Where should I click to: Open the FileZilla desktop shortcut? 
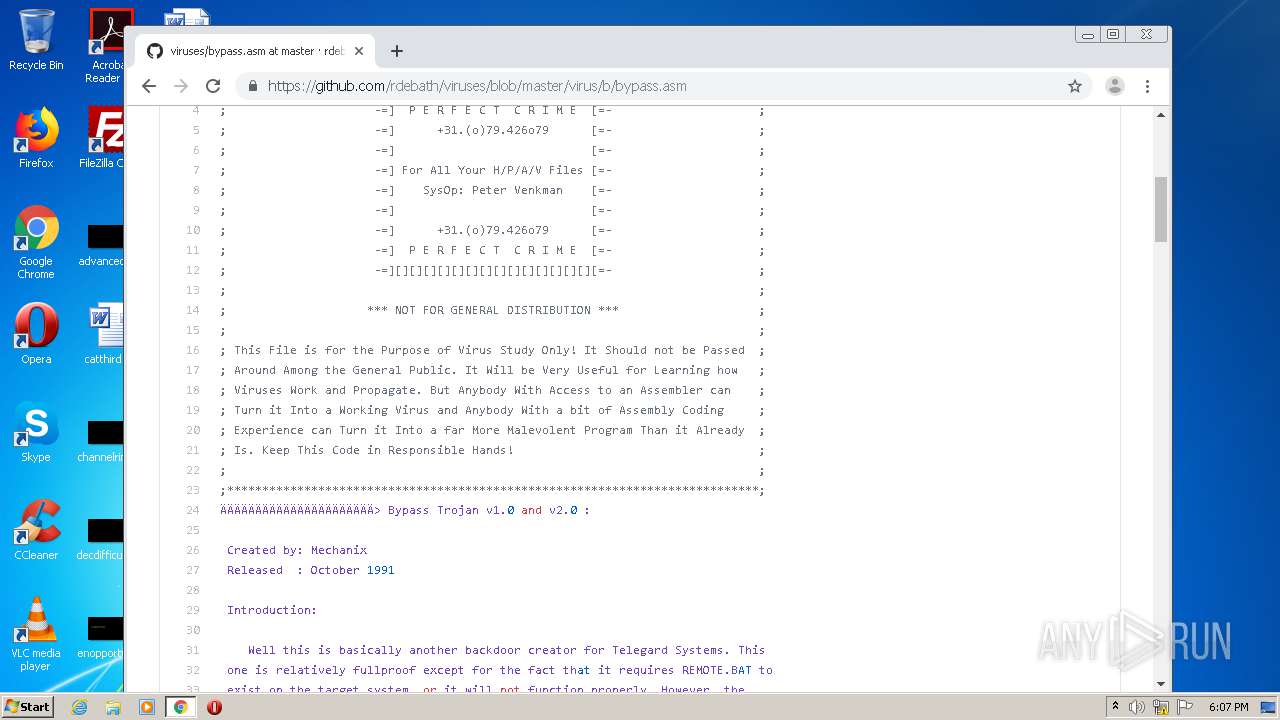104,138
